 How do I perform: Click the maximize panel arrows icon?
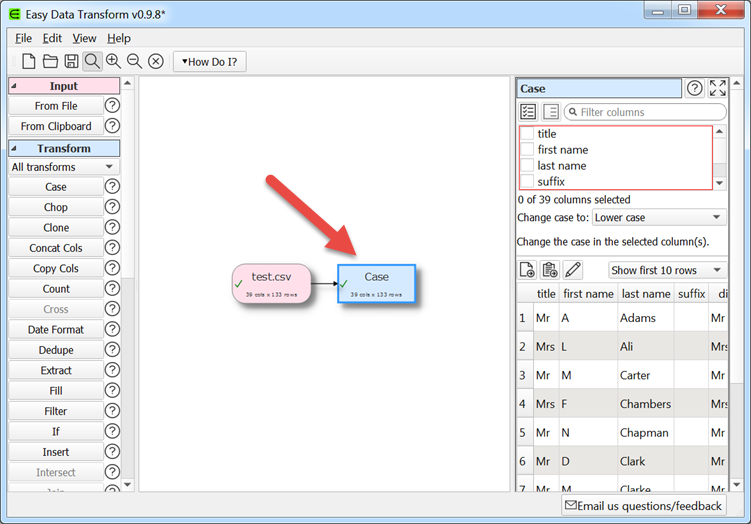coord(717,88)
